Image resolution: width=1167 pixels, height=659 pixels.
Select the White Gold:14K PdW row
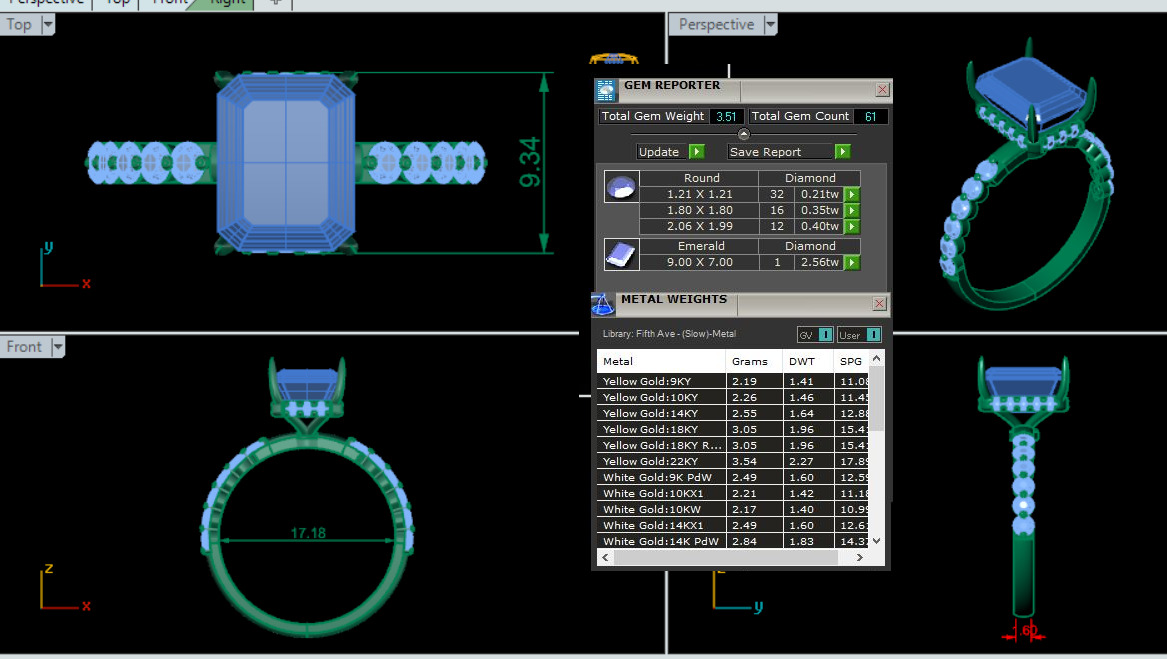[x=733, y=541]
